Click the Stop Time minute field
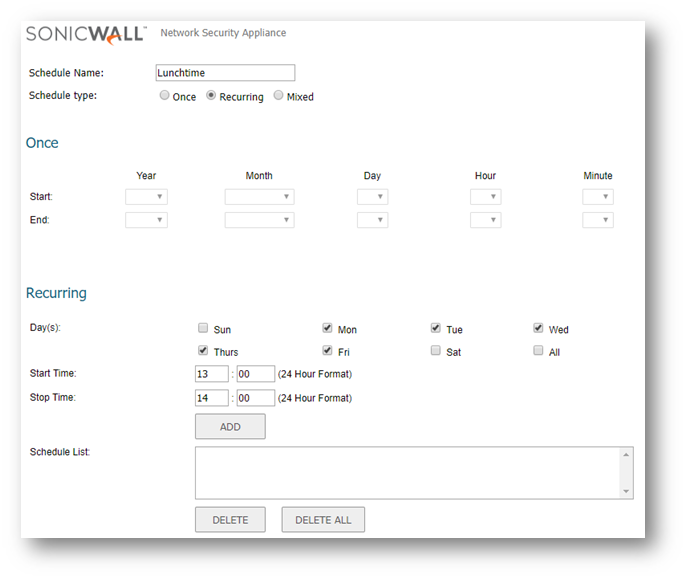Screen dimensions: 687x580 click(x=256, y=398)
